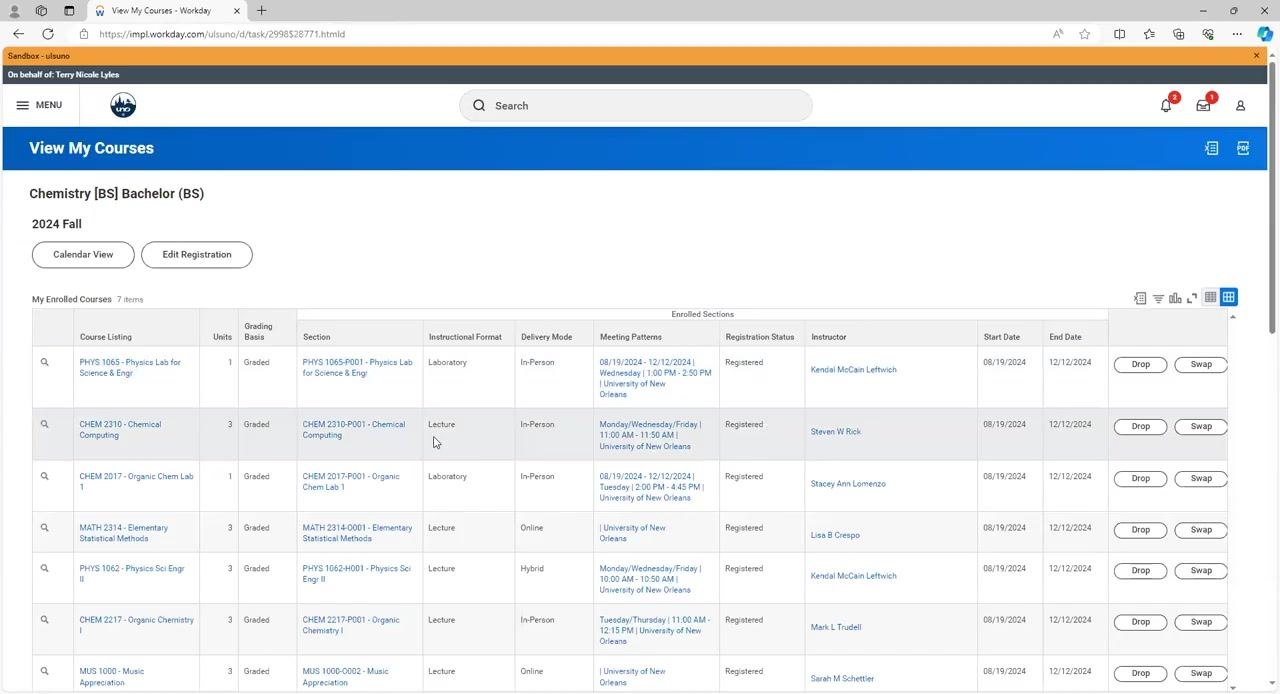Open magnifier for CHEM 2310 row

44,424
